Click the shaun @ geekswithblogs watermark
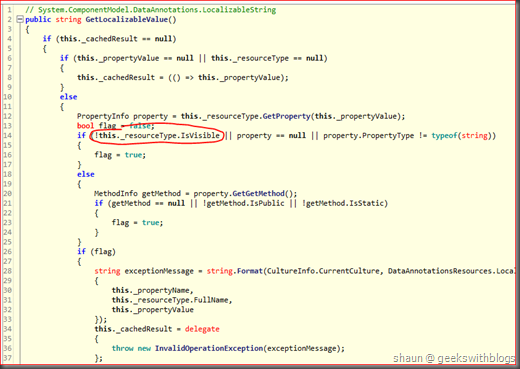520x369 pixels. click(x=454, y=358)
